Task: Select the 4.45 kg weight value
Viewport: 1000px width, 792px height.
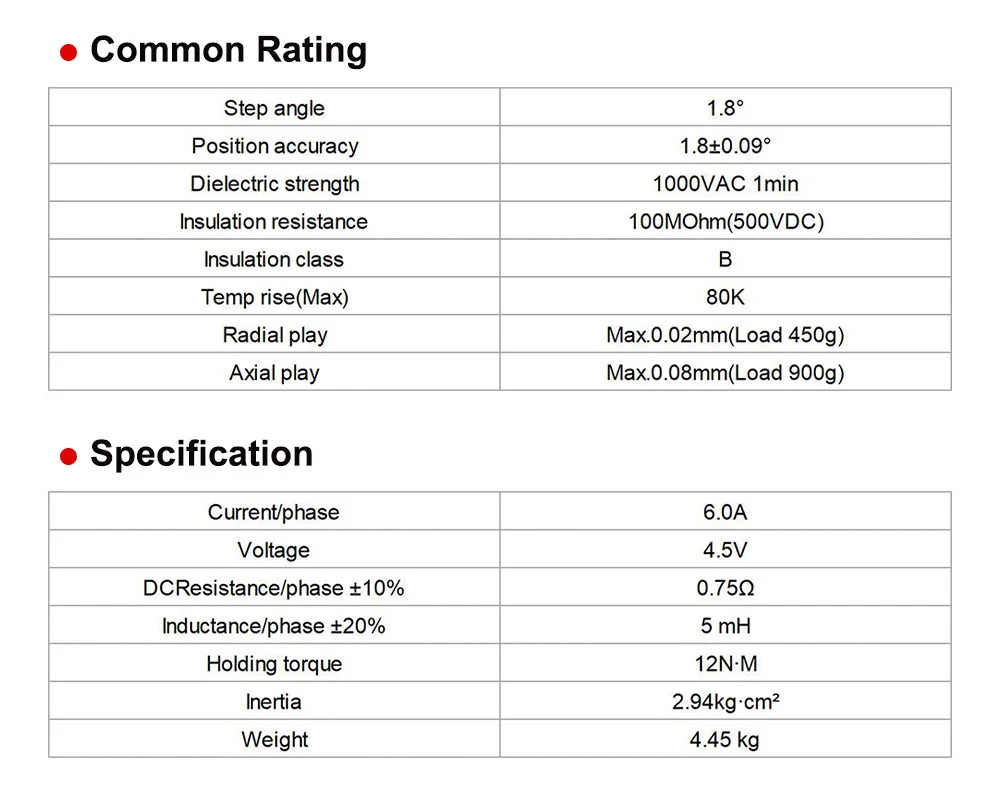Action: tap(725, 740)
